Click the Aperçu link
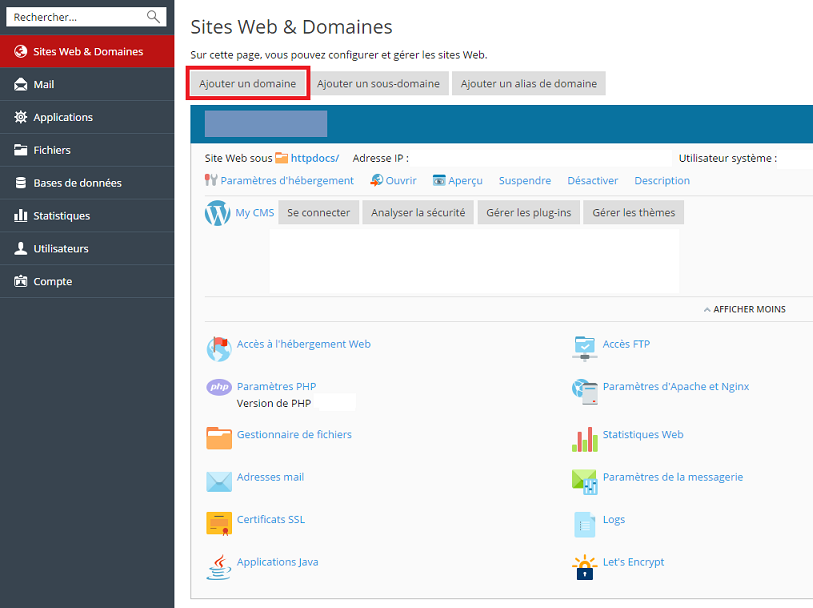The width and height of the screenshot is (813, 608). [466, 180]
